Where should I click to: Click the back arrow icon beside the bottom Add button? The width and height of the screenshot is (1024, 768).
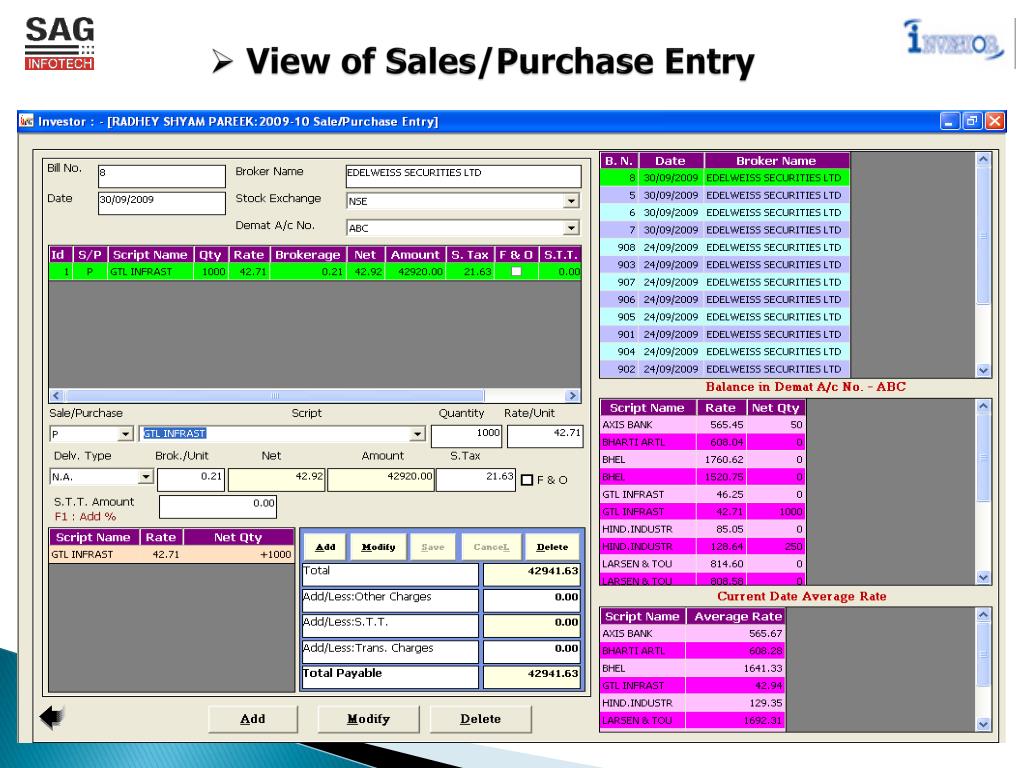52,717
